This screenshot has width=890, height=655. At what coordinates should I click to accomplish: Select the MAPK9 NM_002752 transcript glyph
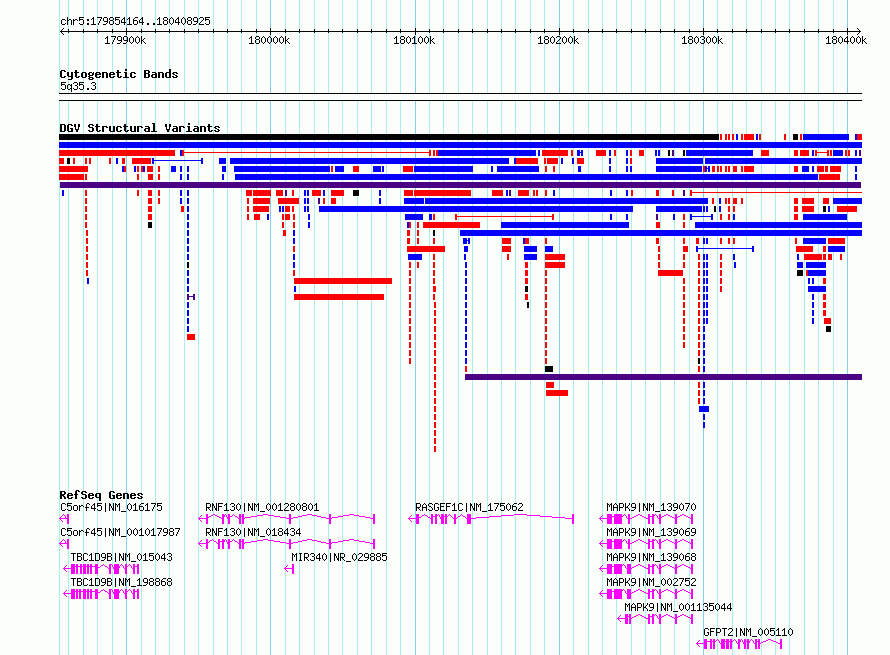(646, 594)
